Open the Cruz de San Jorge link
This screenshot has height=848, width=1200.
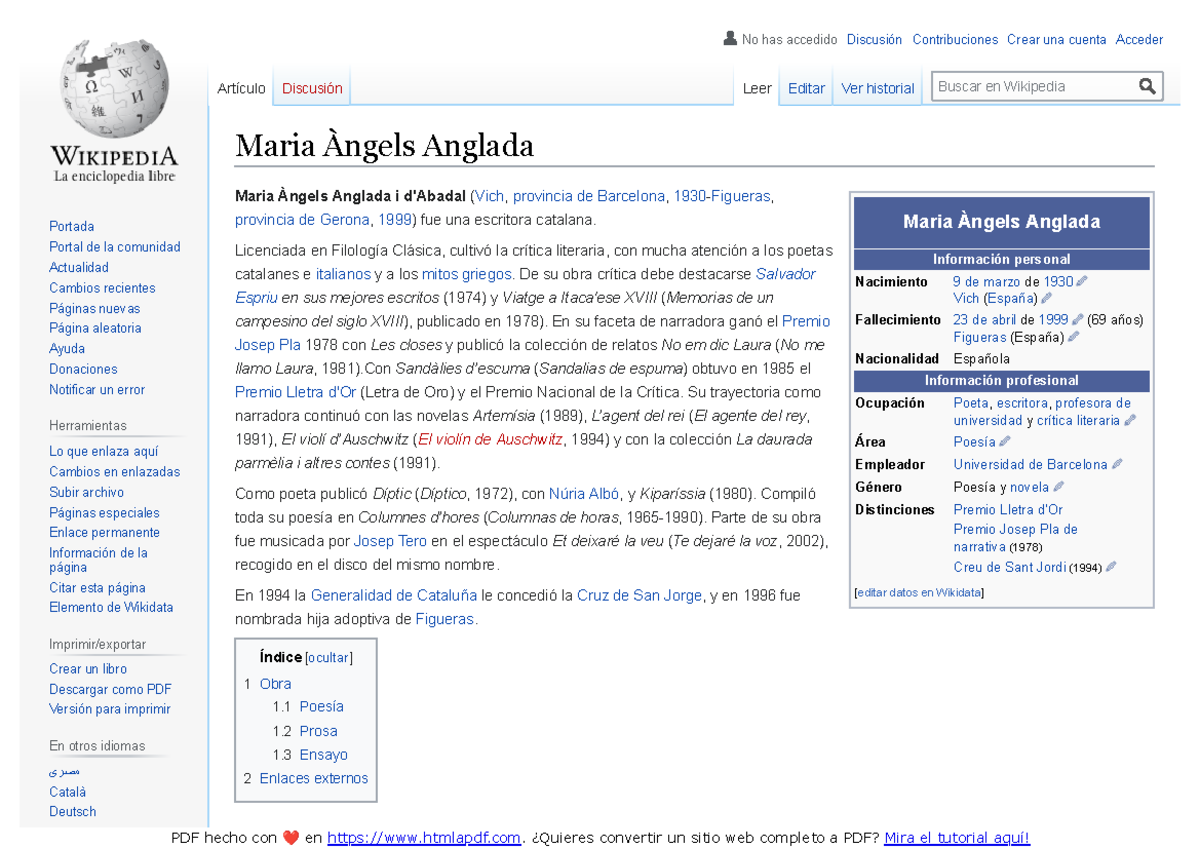pyautogui.click(x=639, y=595)
